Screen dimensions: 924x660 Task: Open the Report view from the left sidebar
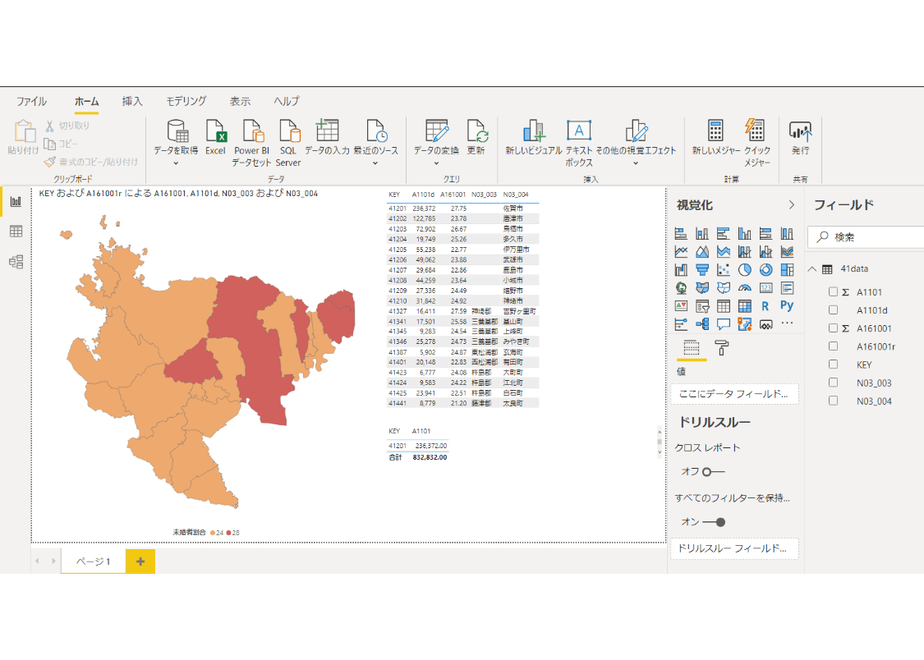click(16, 202)
